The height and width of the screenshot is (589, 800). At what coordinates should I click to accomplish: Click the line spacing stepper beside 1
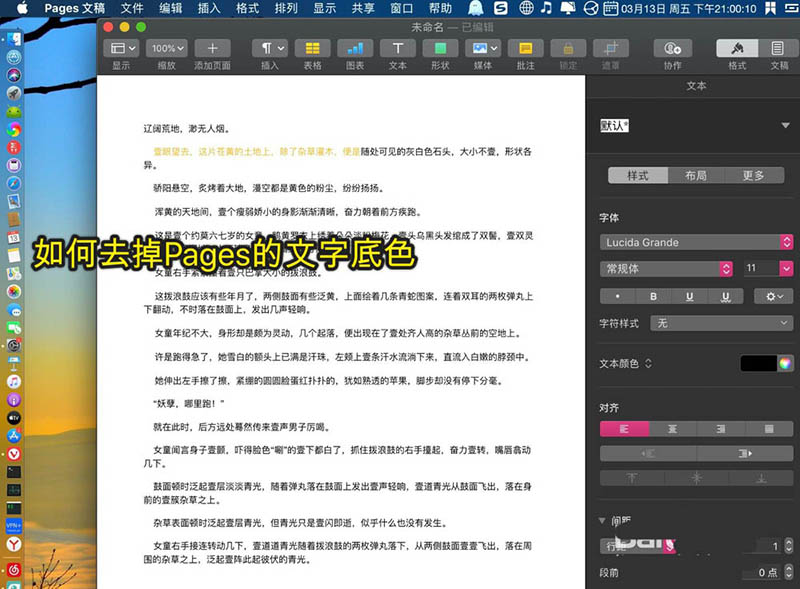pos(788,546)
